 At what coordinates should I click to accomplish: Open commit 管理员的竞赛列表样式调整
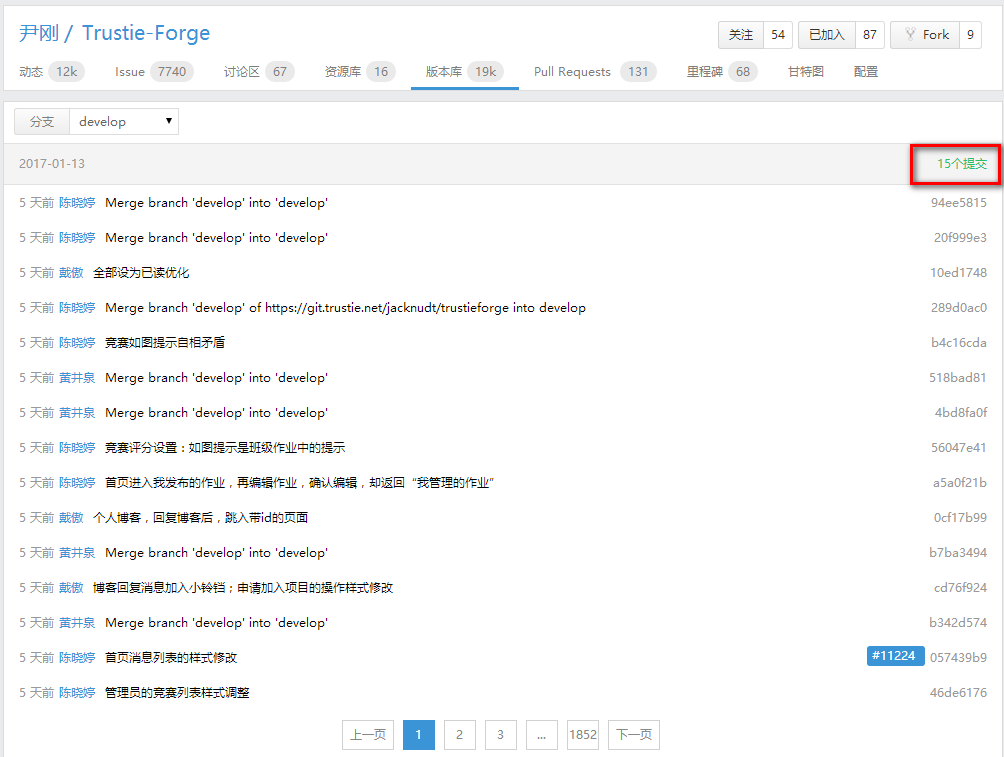[x=177, y=692]
